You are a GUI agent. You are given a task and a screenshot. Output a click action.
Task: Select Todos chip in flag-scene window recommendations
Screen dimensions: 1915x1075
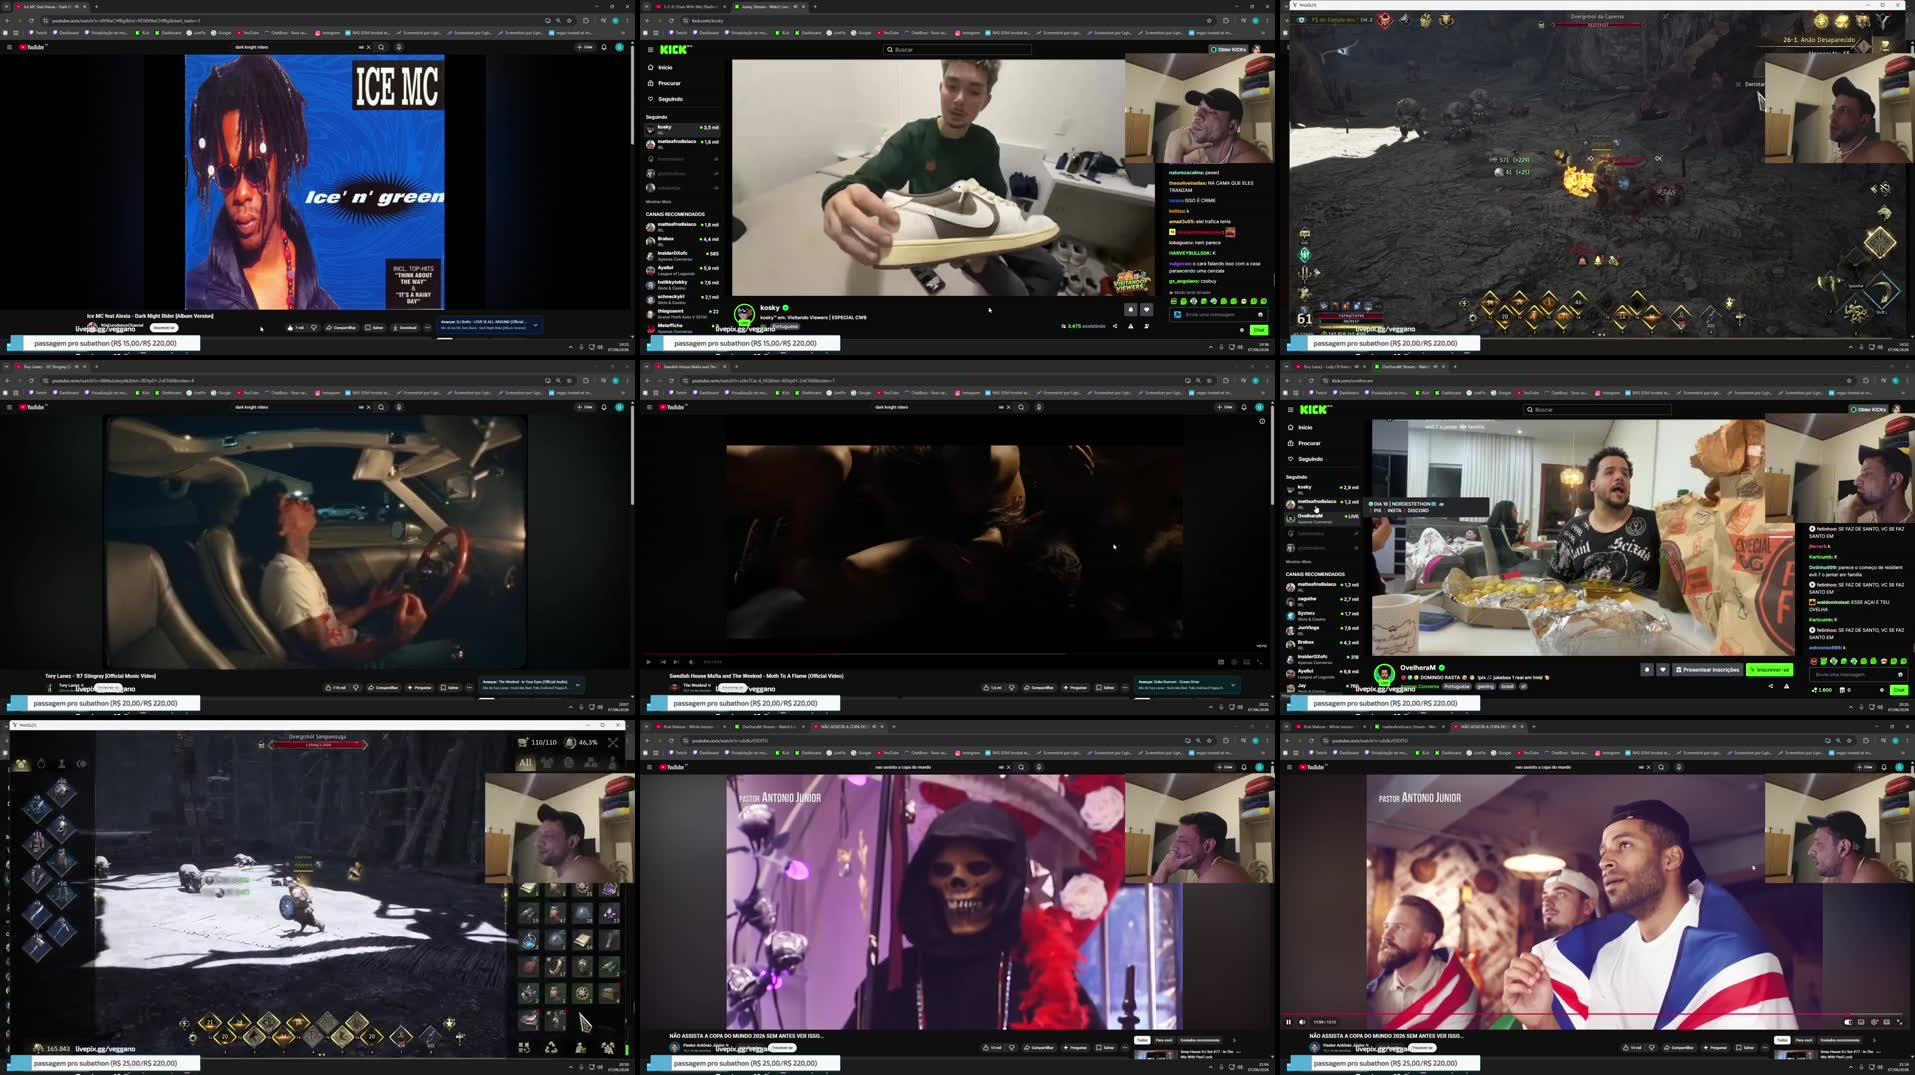tap(1782, 1040)
